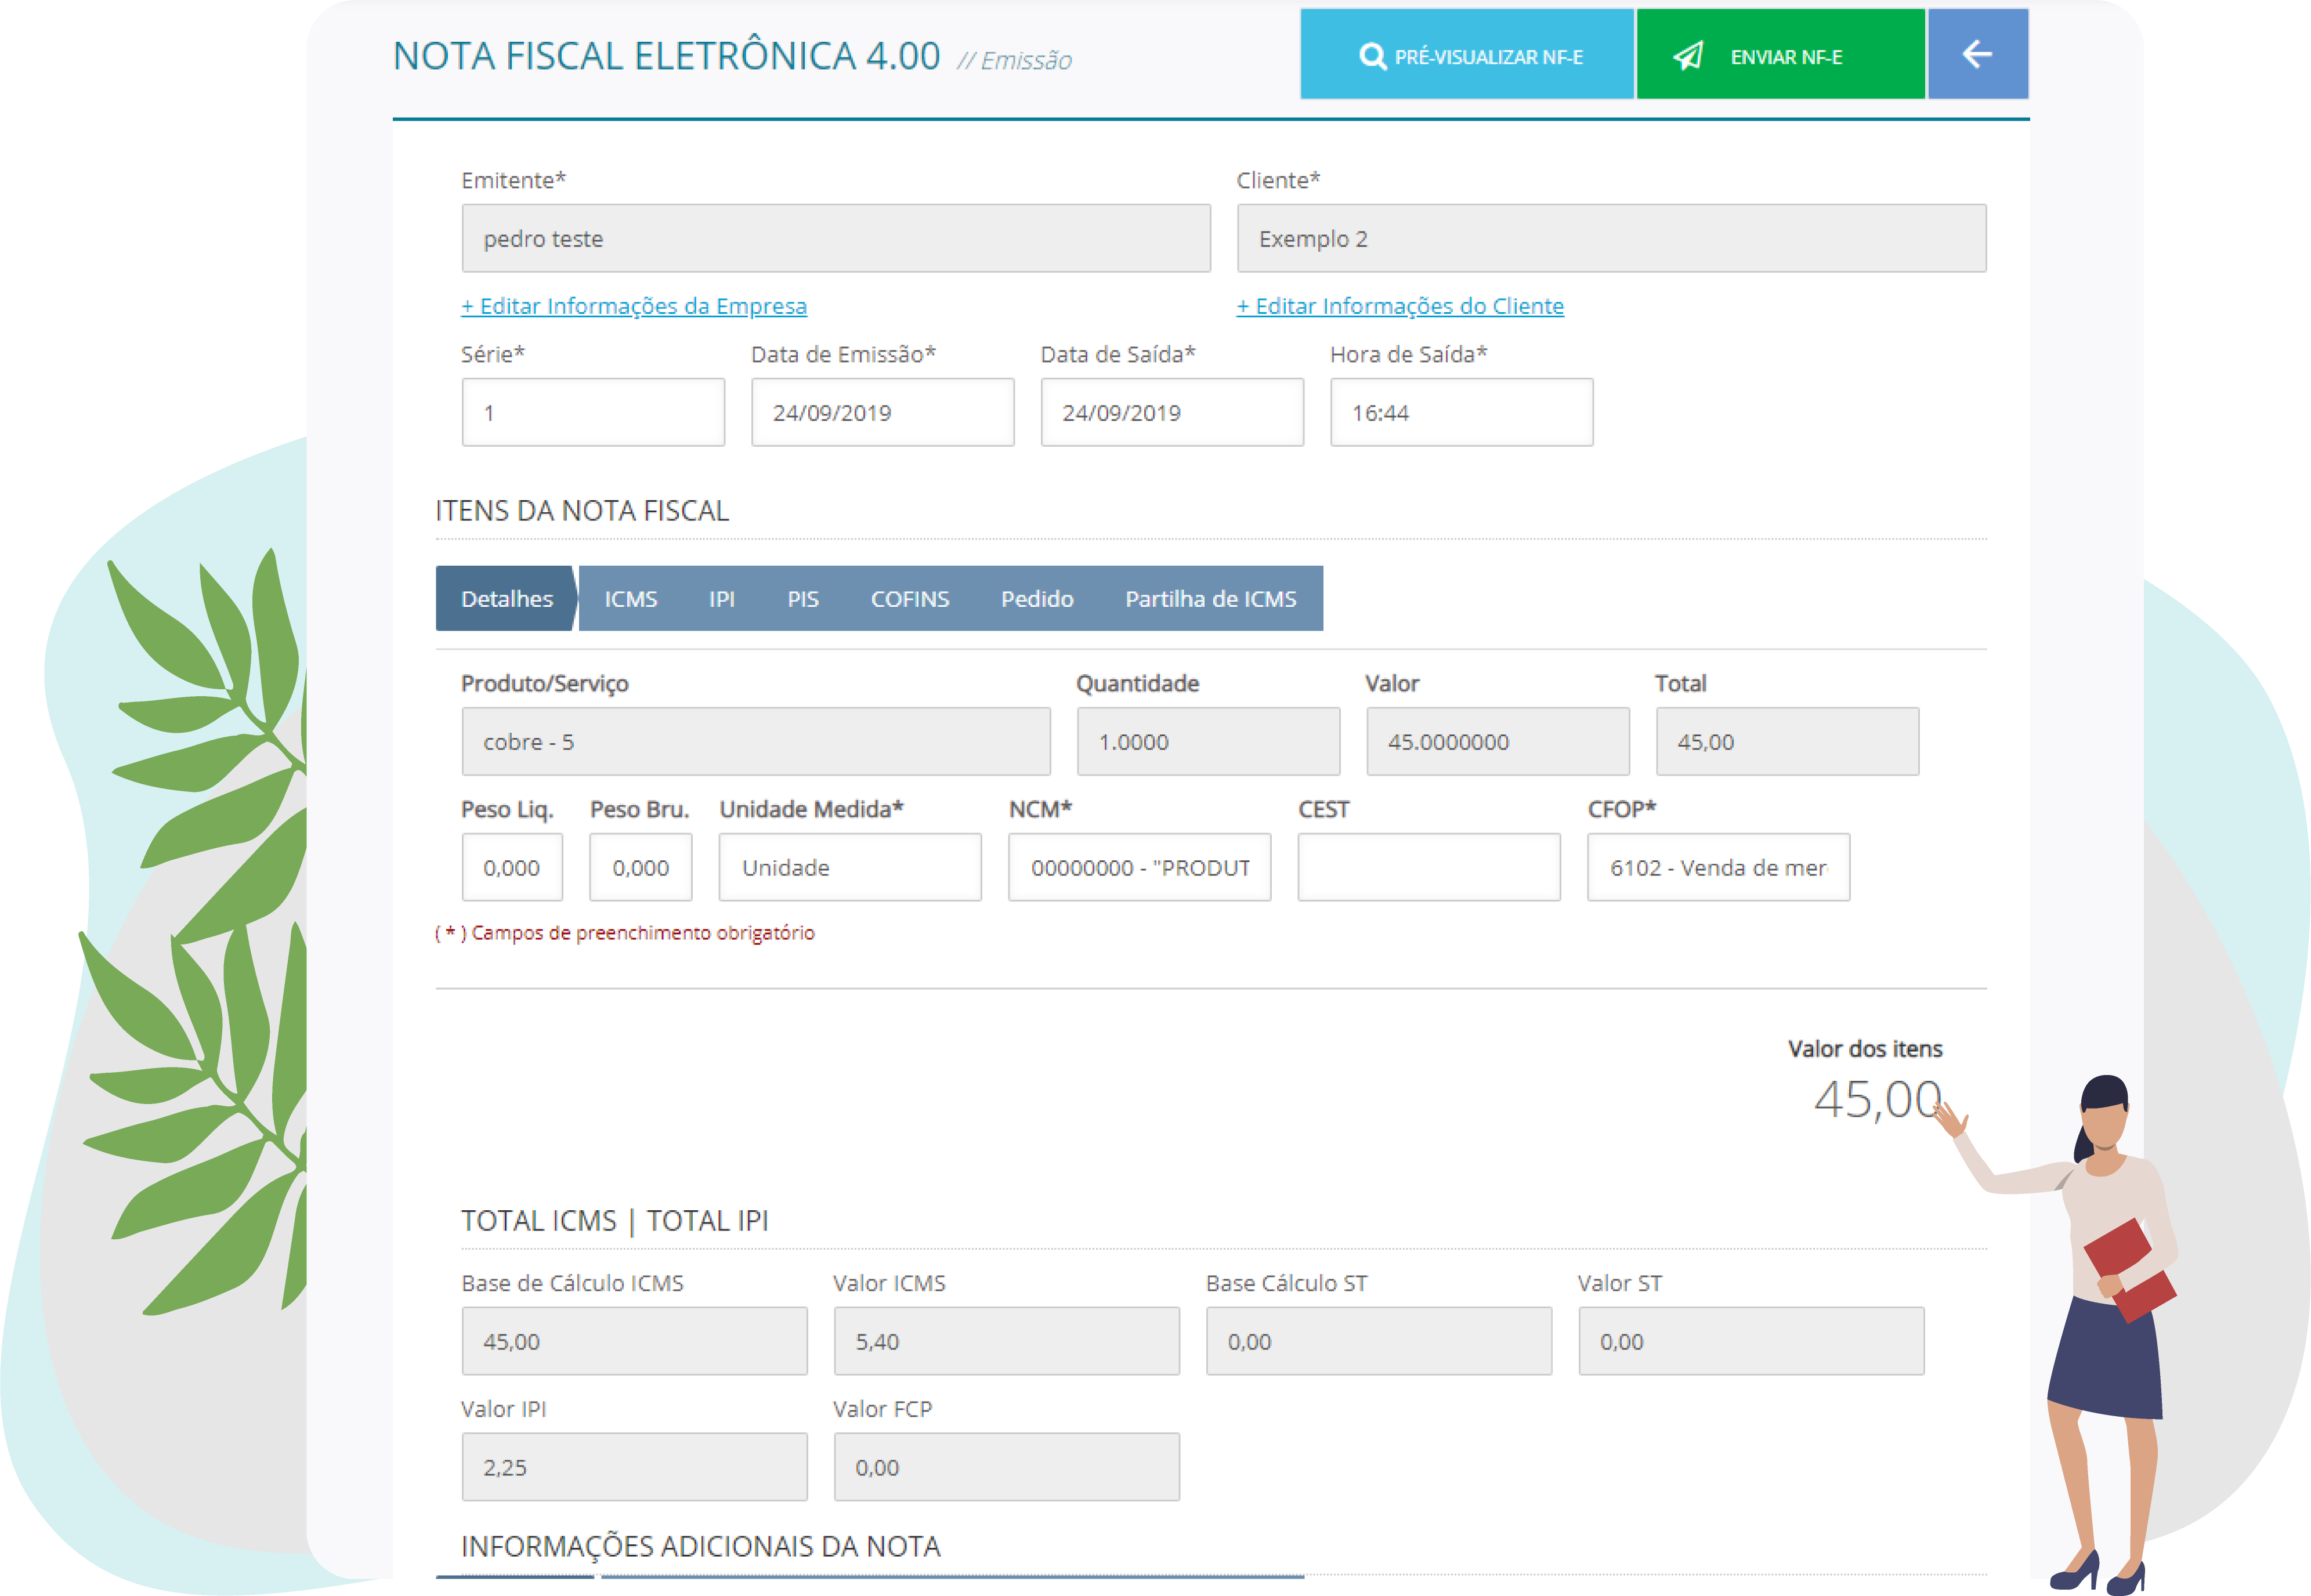
Task: Click the Valor FCP field
Action: point(1007,1467)
